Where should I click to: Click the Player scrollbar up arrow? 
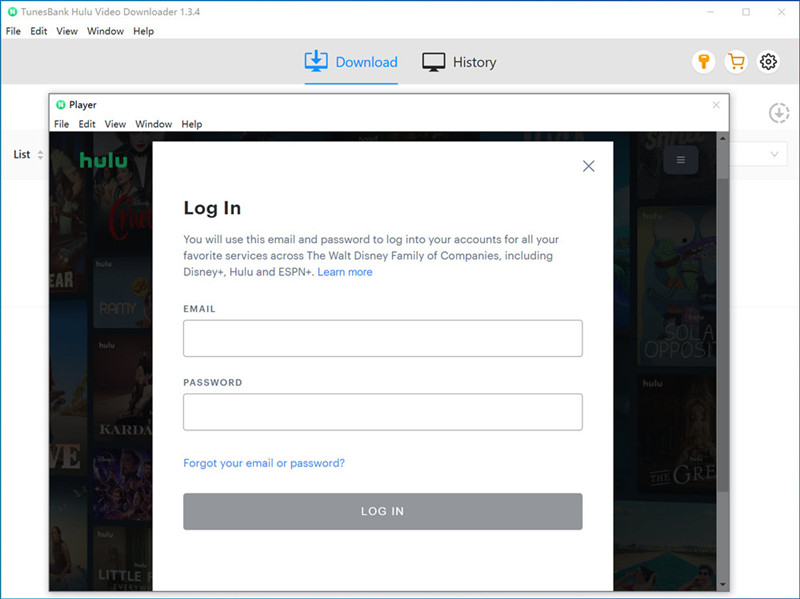722,138
